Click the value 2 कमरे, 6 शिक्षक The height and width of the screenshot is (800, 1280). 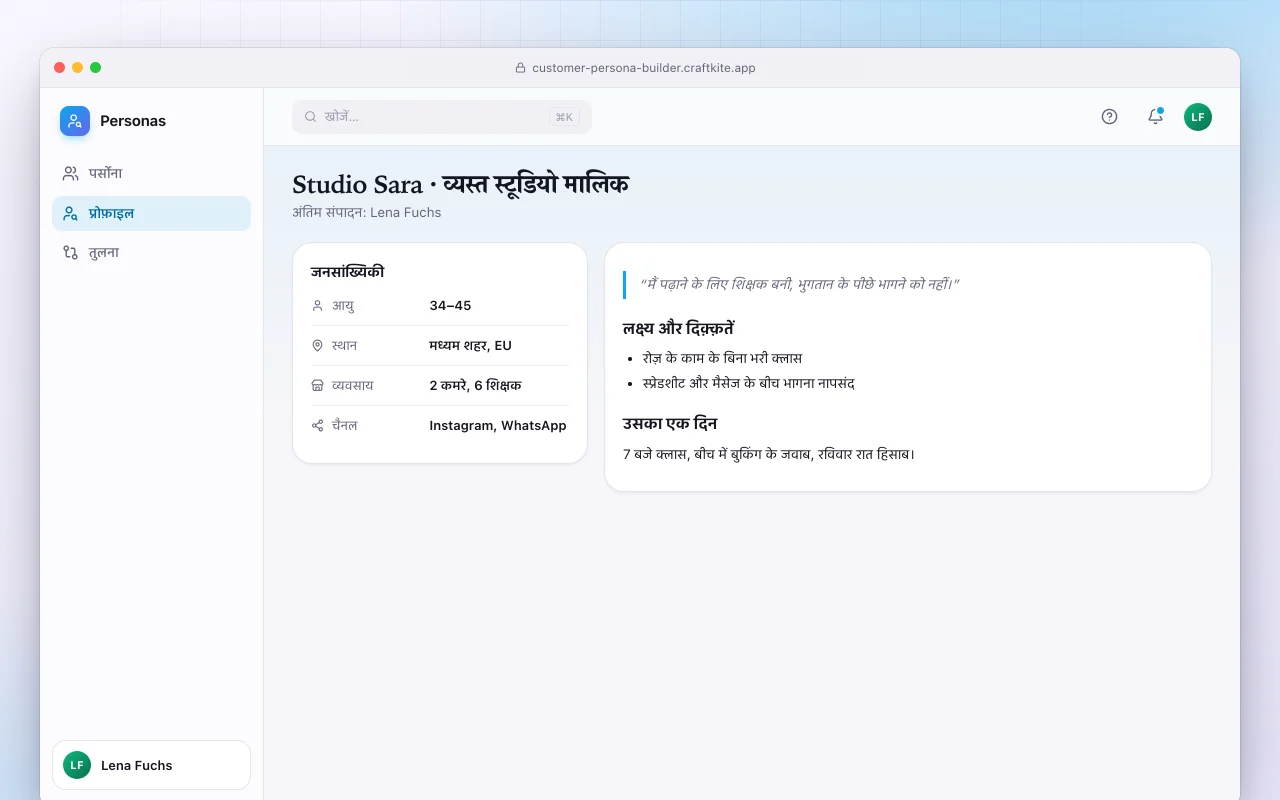pos(475,386)
